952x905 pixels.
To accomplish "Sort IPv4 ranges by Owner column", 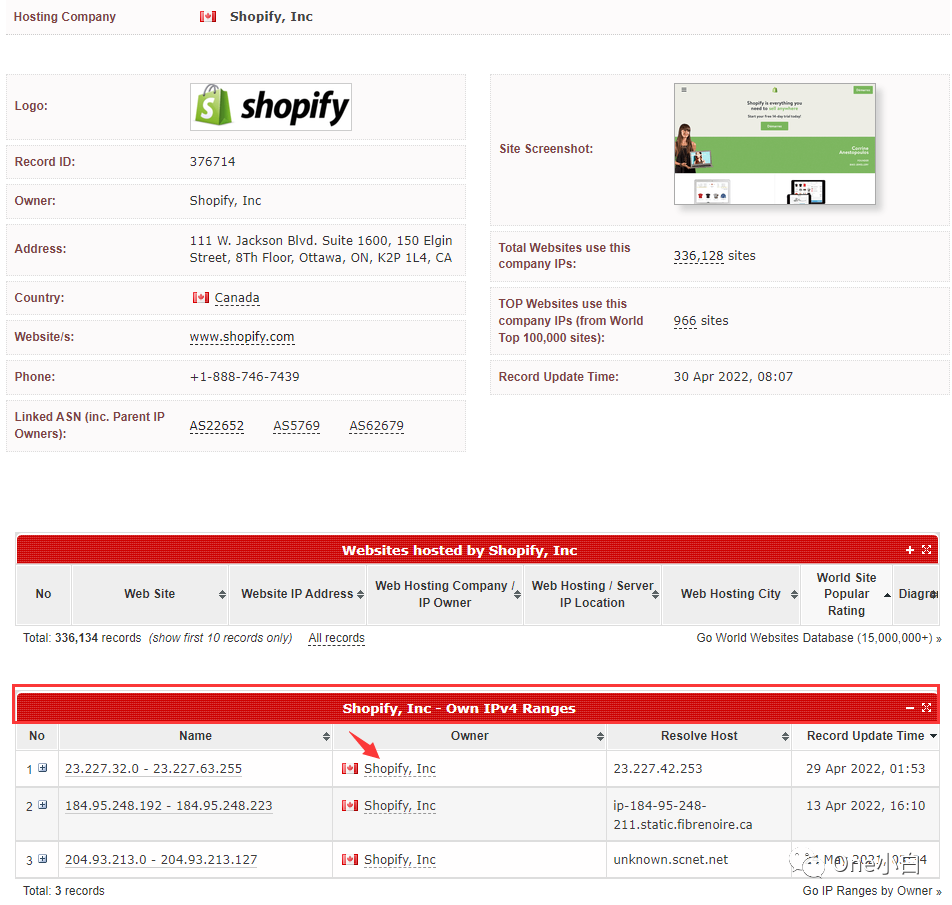I will tap(469, 736).
